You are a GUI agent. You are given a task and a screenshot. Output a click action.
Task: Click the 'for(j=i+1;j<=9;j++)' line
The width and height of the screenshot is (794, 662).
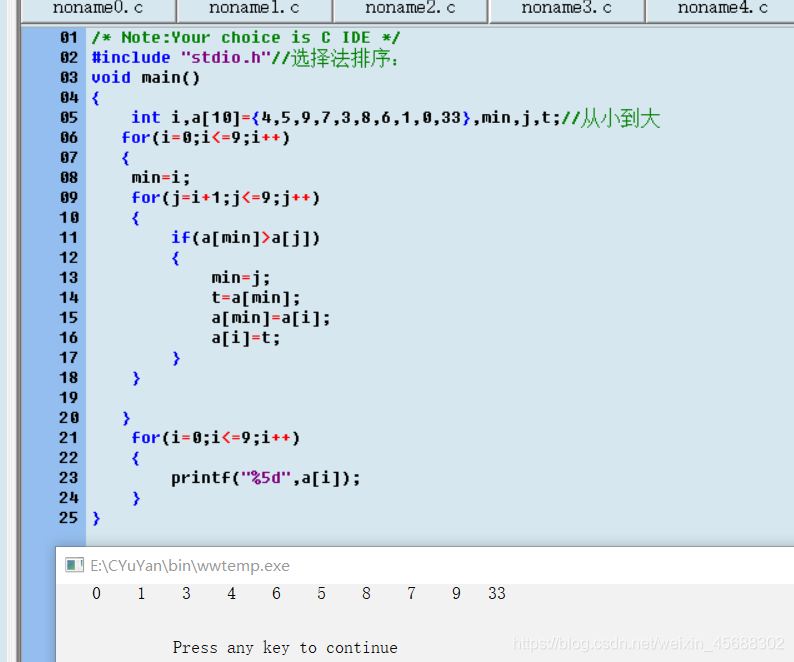226,198
